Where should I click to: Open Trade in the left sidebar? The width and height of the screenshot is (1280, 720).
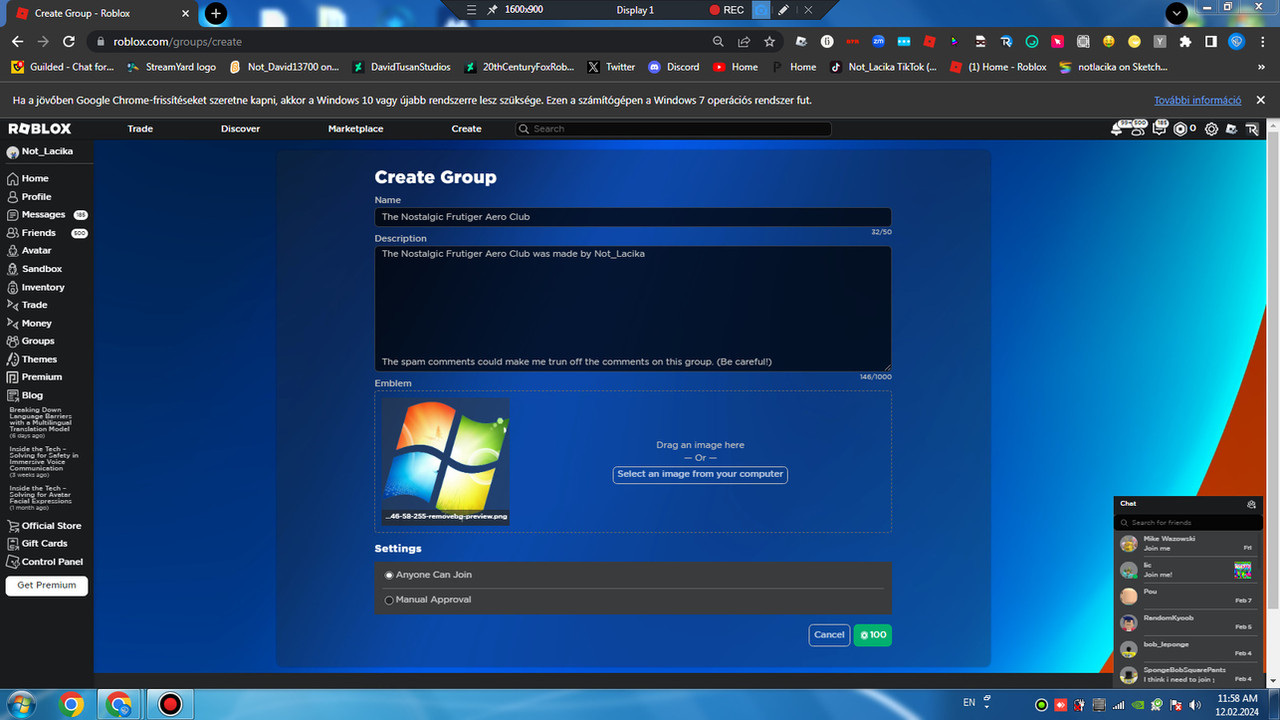click(27, 304)
